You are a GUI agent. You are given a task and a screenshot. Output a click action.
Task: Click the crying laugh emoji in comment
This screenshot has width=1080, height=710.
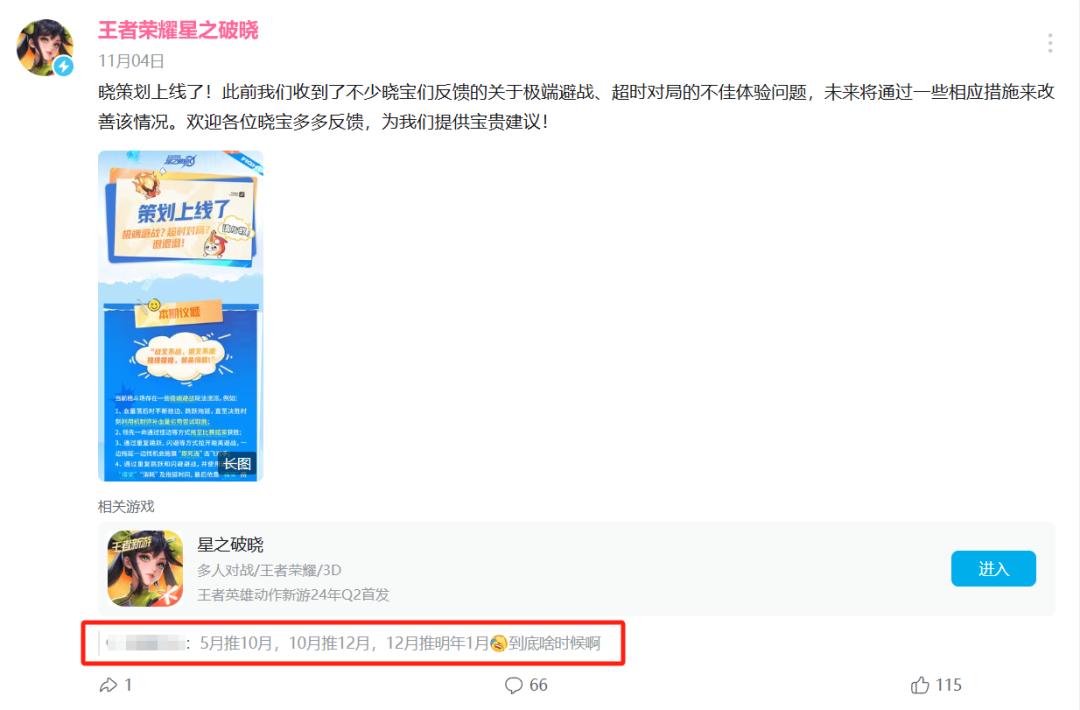[x=499, y=643]
